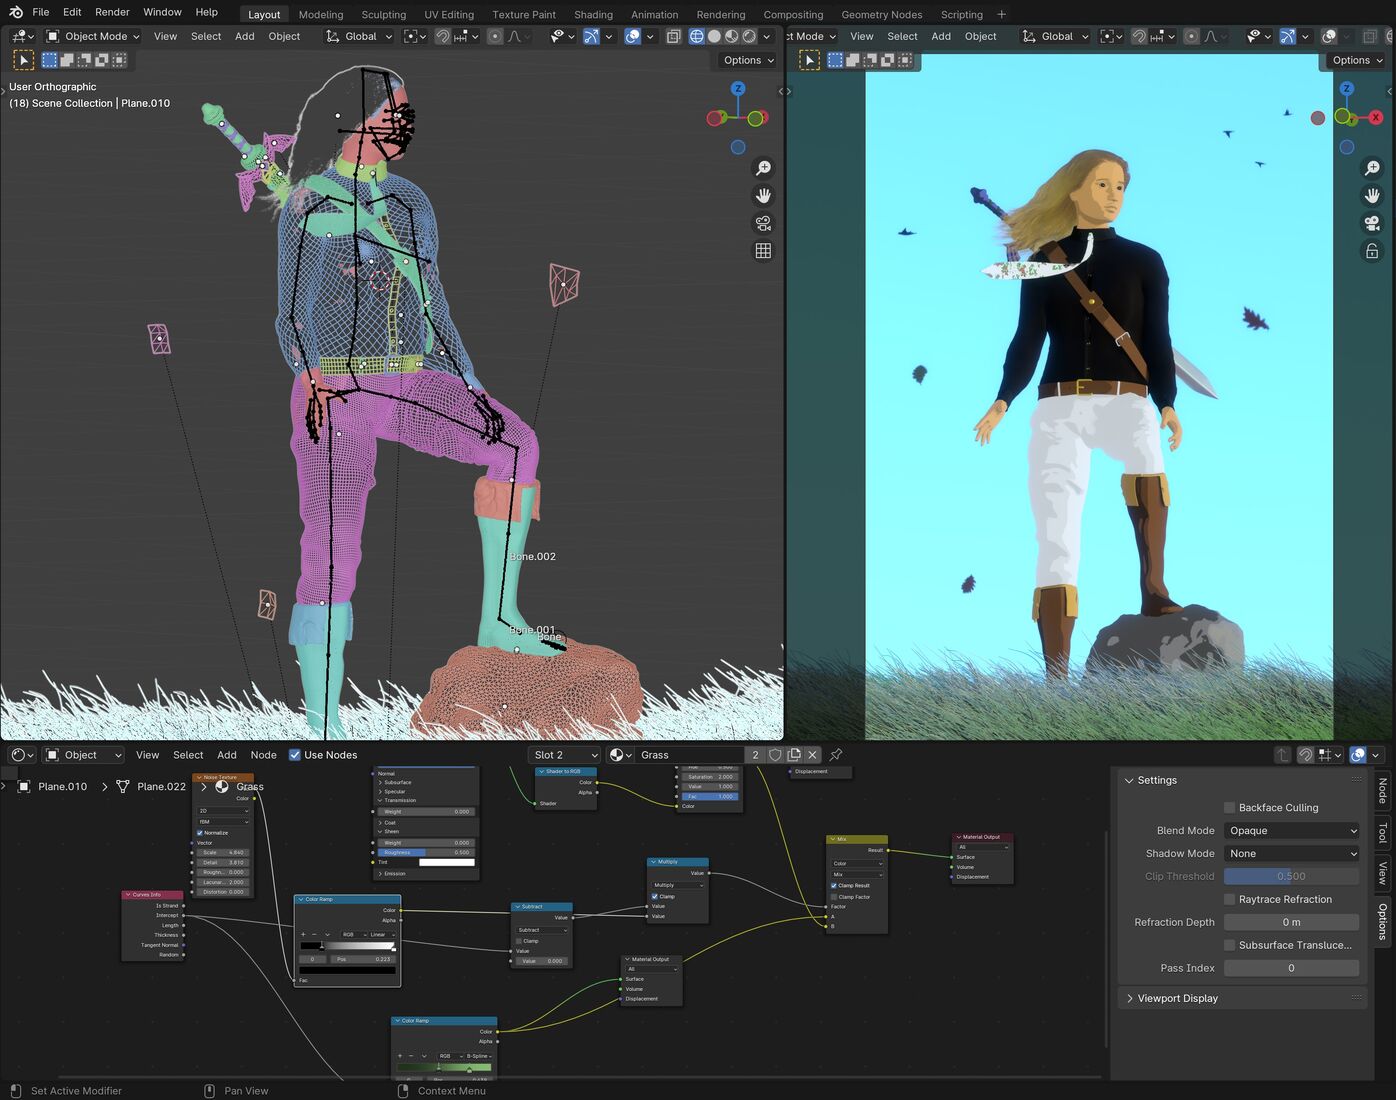This screenshot has width=1396, height=1100.
Task: Click the Blender logo menu icon
Action: pos(16,12)
